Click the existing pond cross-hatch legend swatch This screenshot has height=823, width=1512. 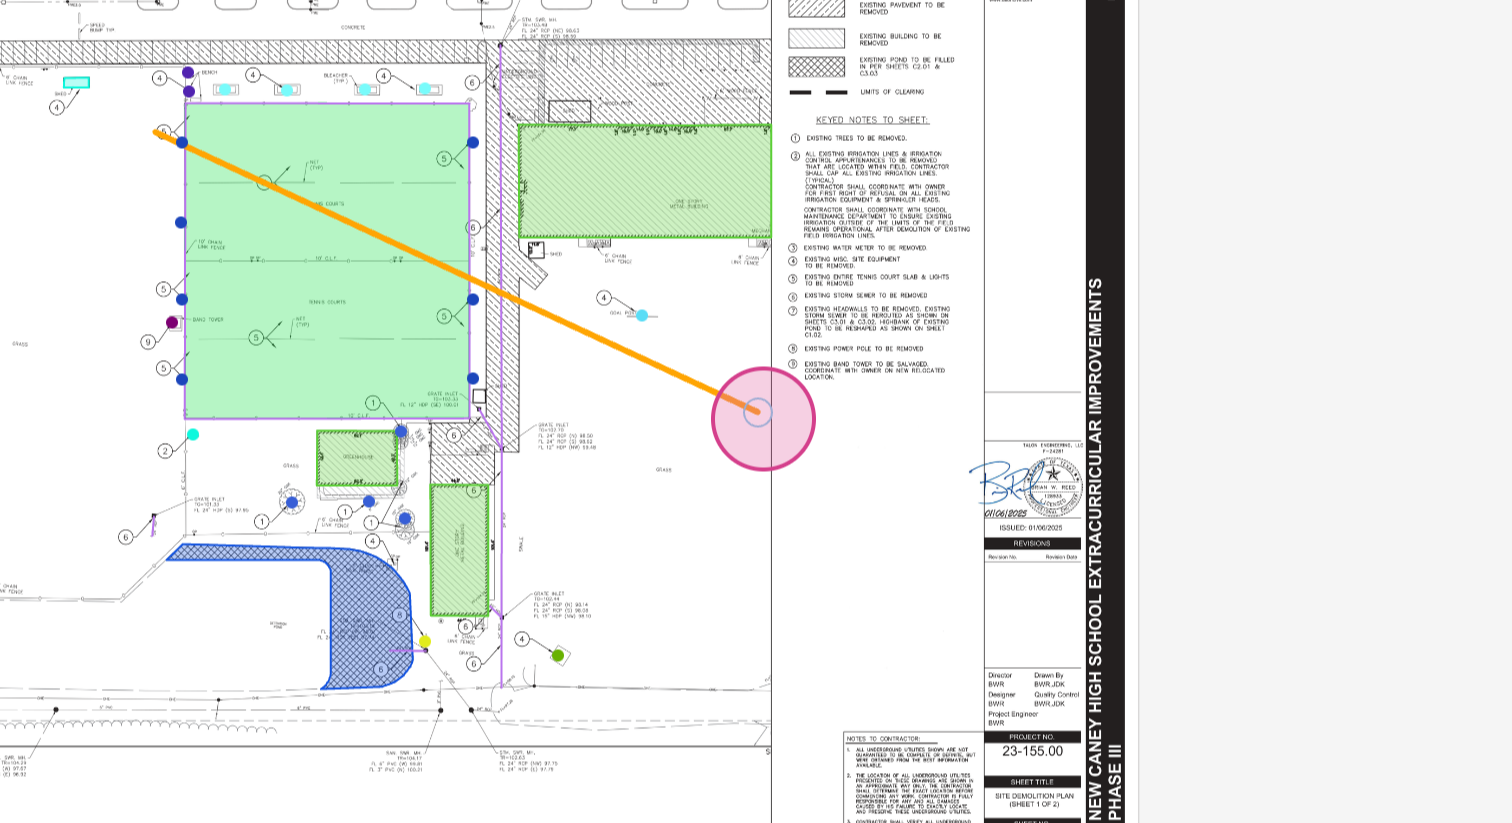point(816,67)
